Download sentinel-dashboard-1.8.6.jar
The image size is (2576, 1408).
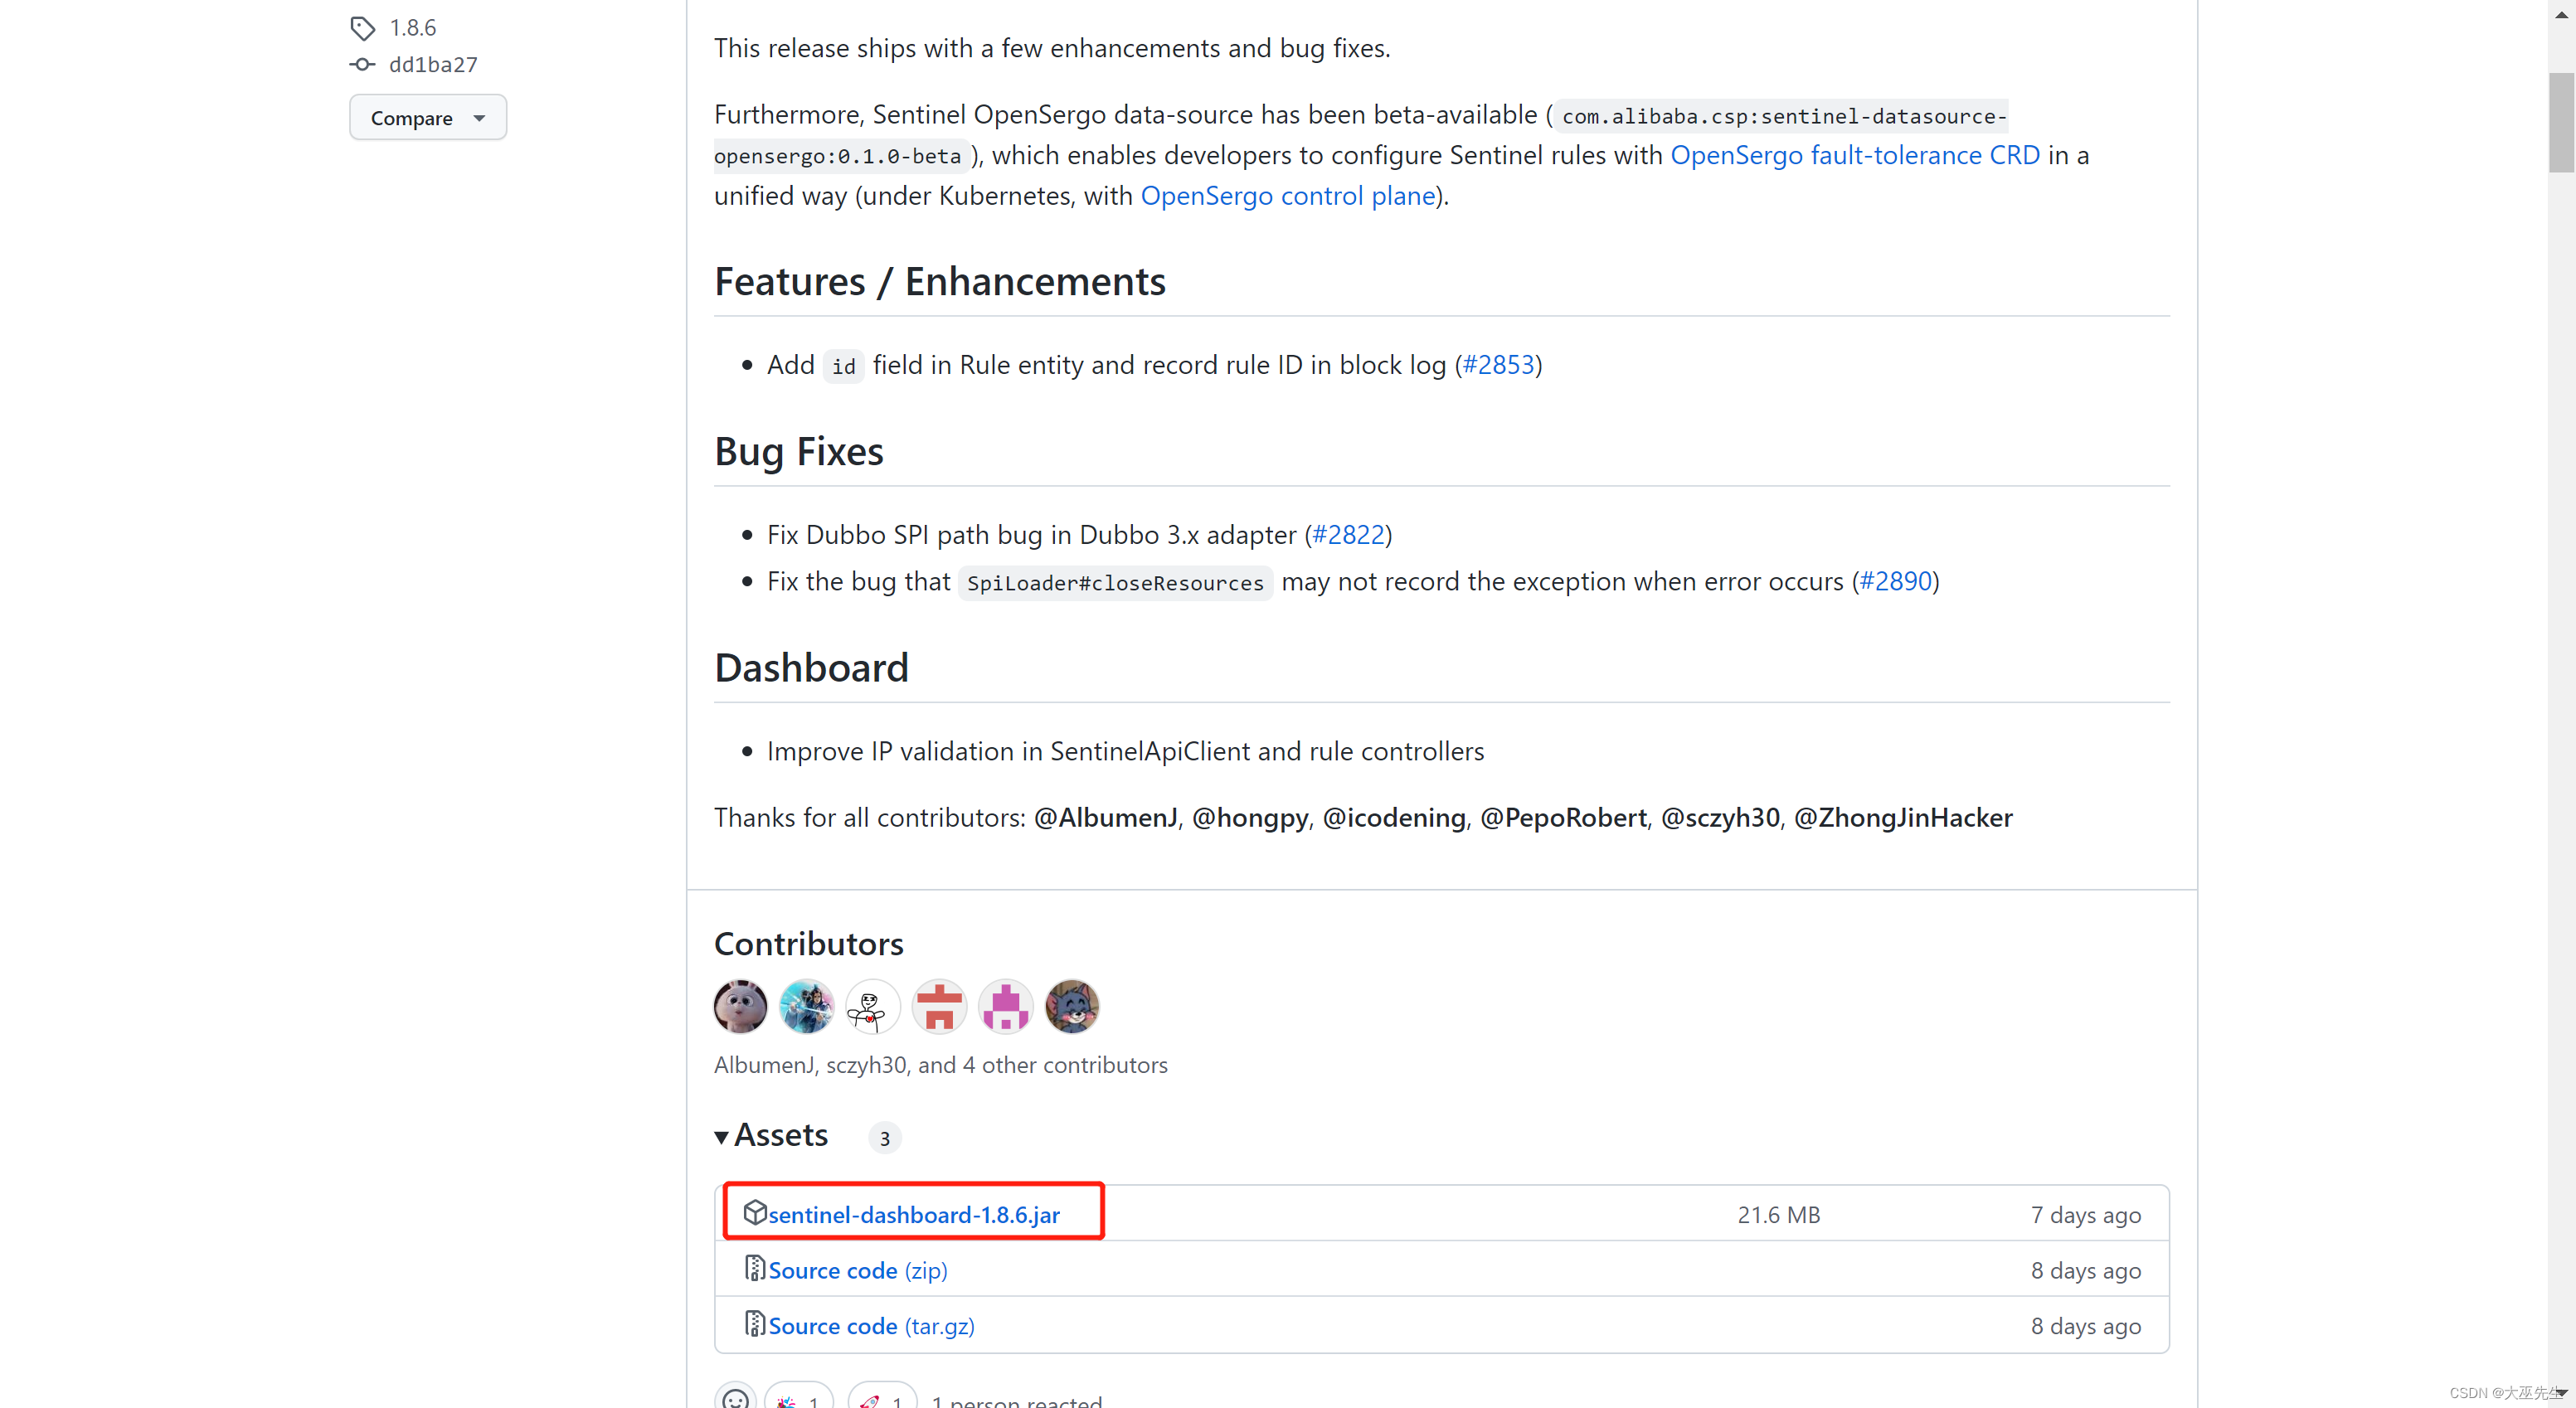click(914, 1214)
